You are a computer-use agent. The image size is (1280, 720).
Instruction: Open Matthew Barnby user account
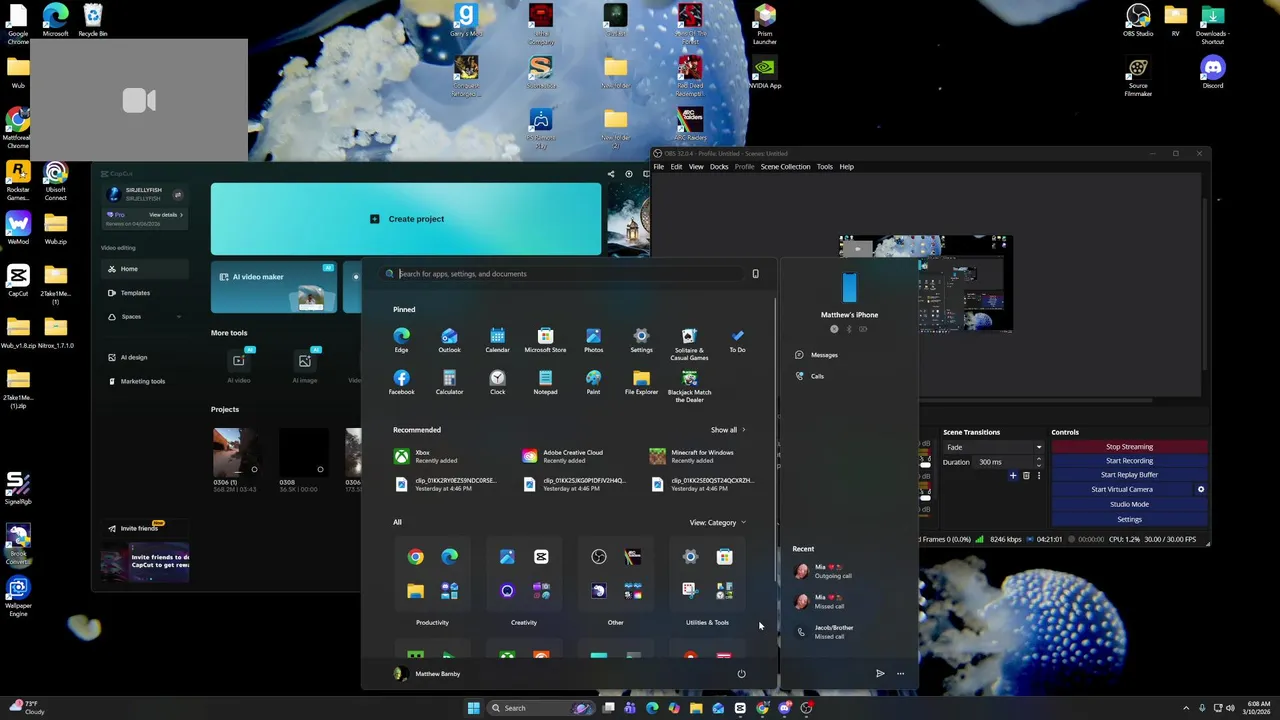pyautogui.click(x=428, y=674)
